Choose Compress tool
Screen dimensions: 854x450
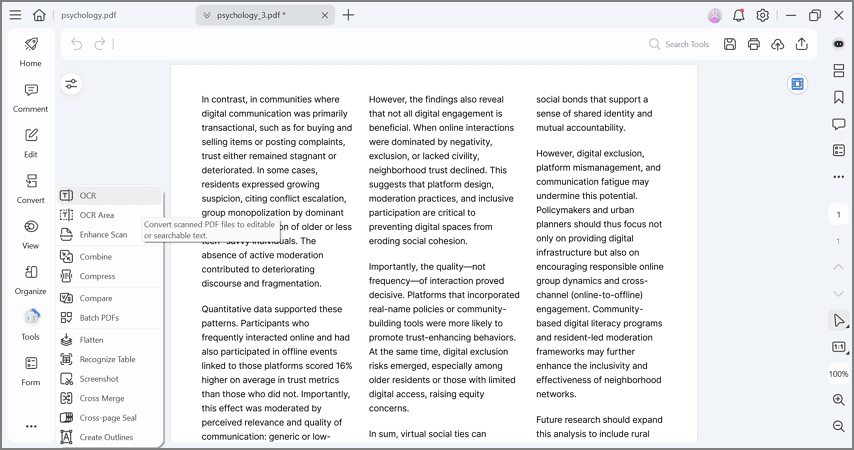coord(109,276)
